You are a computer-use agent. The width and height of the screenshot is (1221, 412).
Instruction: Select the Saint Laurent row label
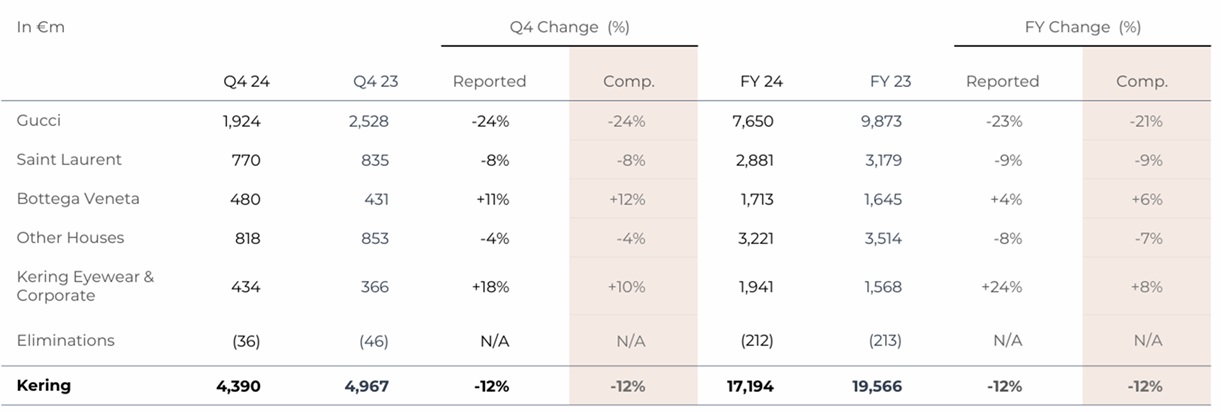coord(69,159)
